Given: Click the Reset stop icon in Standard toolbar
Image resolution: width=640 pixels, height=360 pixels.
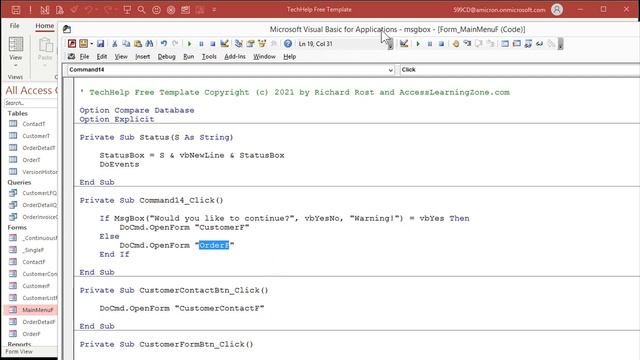Looking at the screenshot, I should [x=213, y=44].
